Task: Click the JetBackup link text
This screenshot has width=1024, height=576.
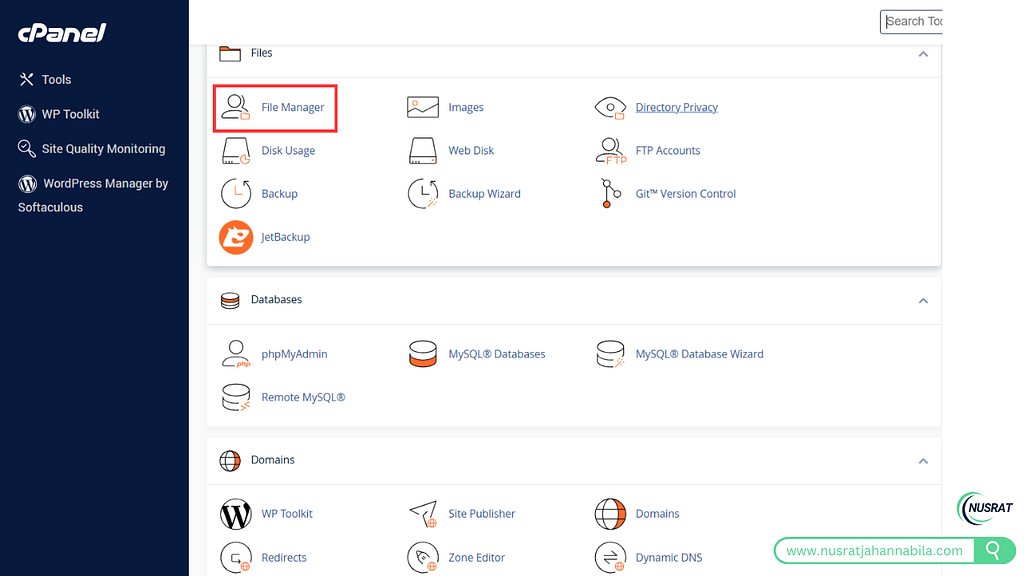Action: point(285,237)
